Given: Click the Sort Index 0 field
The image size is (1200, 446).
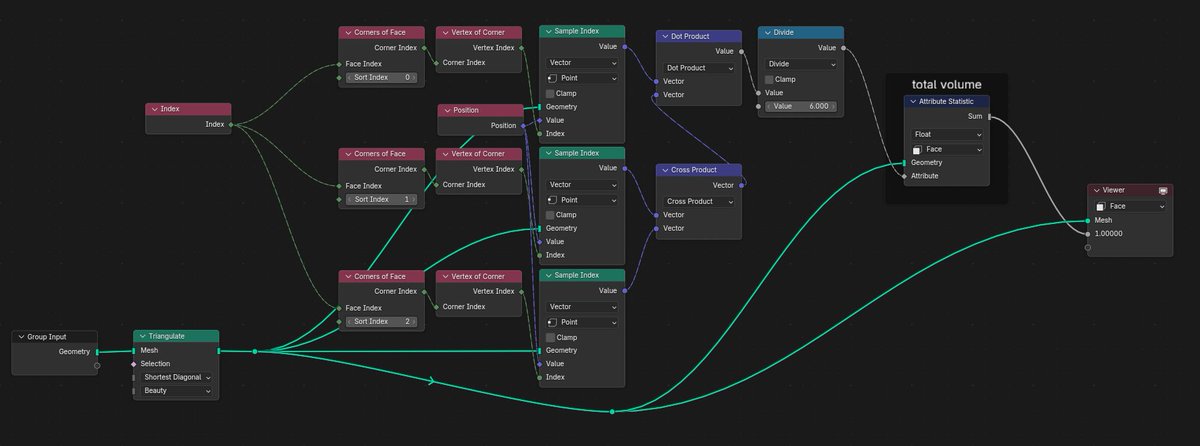Looking at the screenshot, I should tap(381, 77).
